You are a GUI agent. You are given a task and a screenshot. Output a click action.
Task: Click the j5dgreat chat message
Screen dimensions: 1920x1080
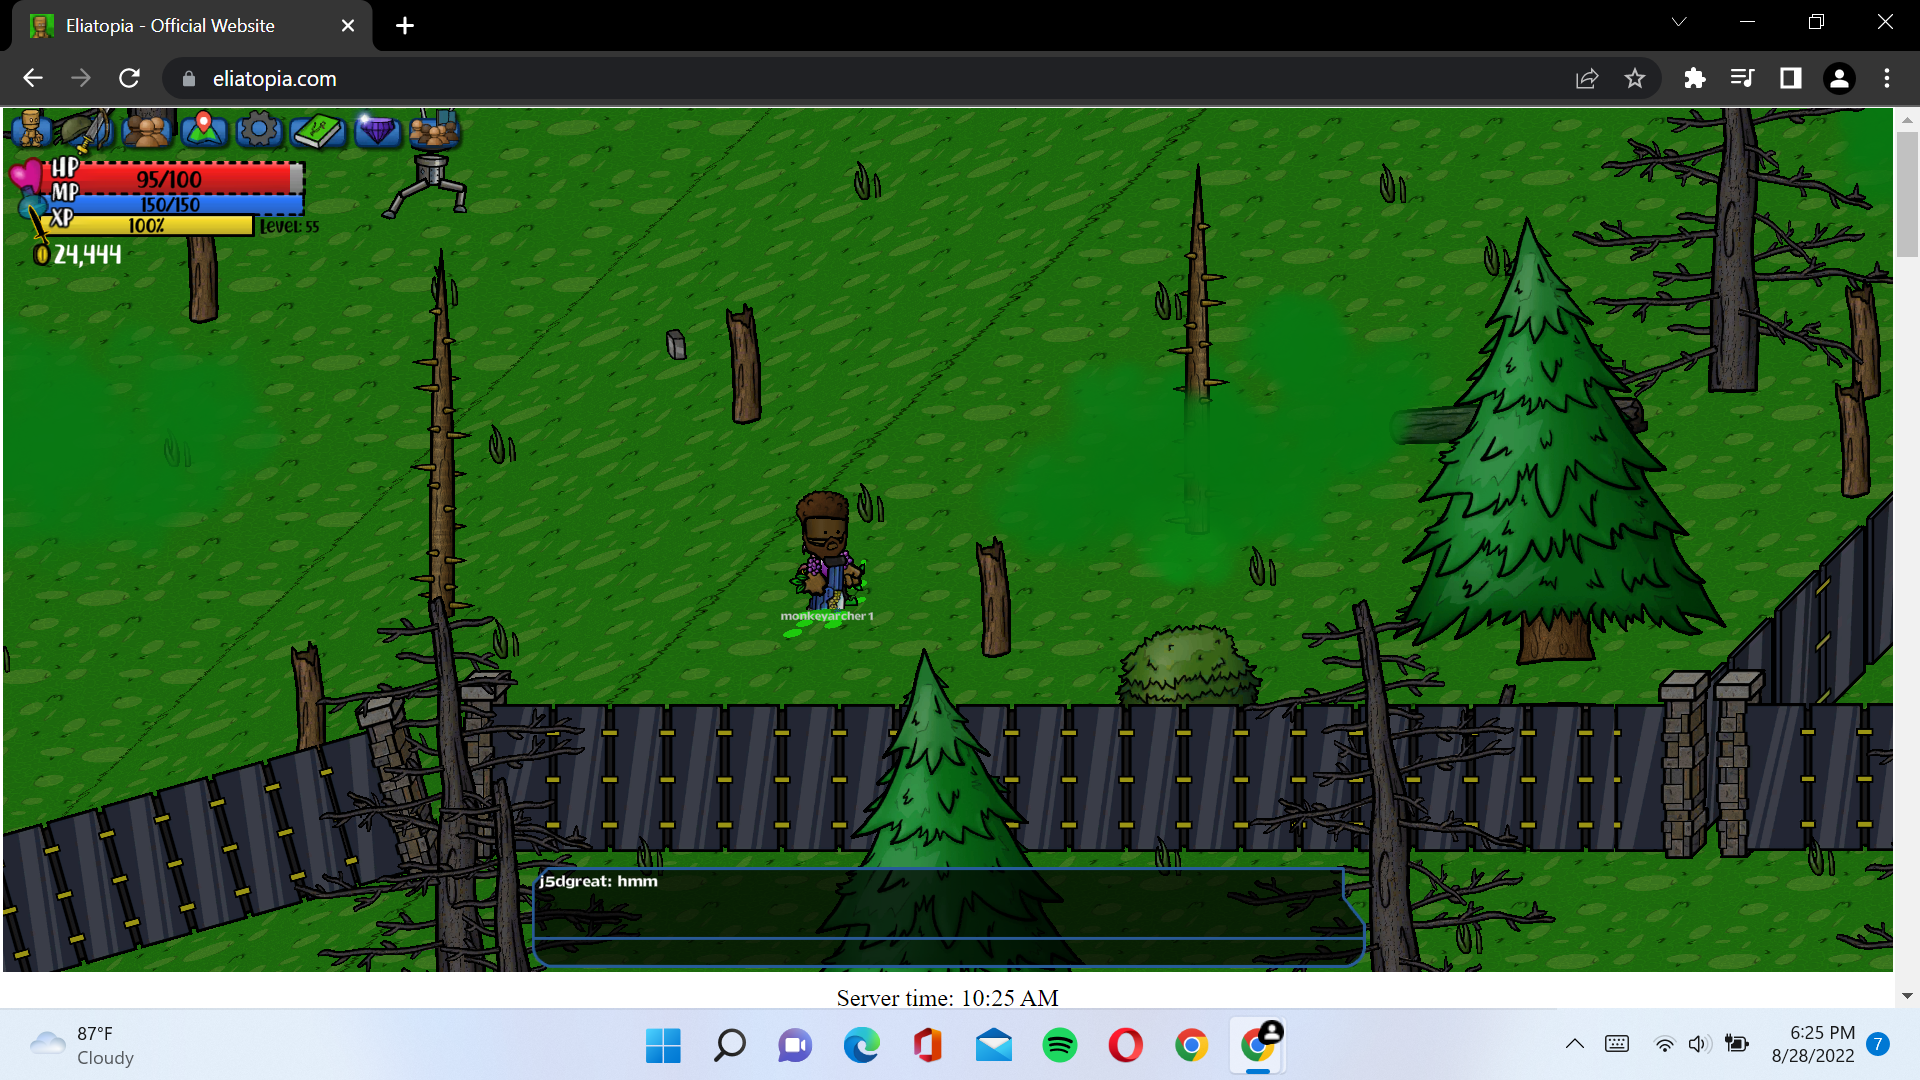click(x=598, y=881)
